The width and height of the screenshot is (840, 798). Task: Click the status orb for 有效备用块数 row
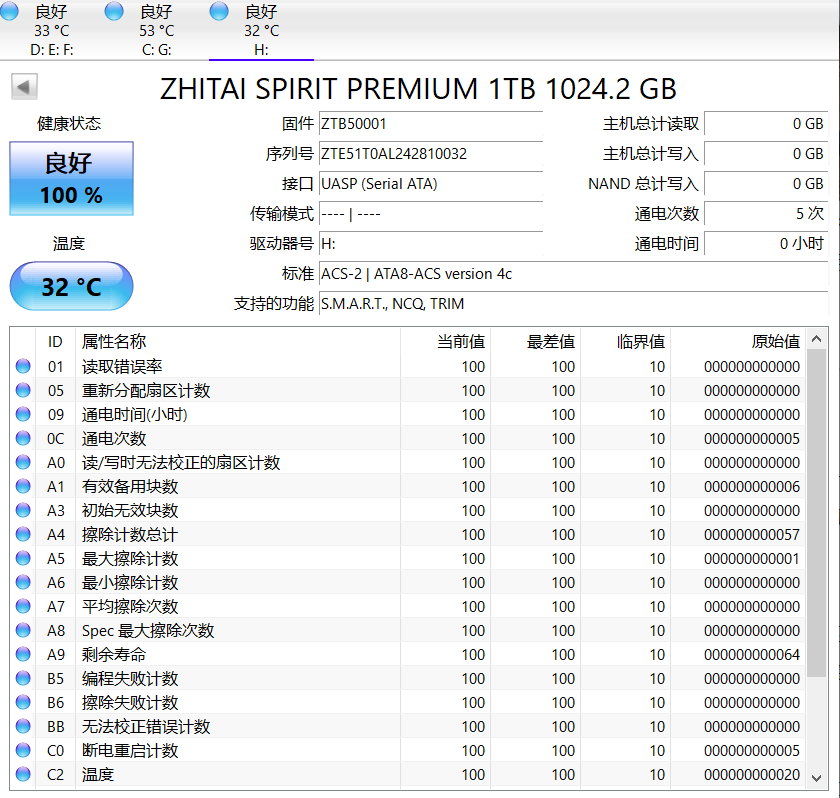click(23, 486)
